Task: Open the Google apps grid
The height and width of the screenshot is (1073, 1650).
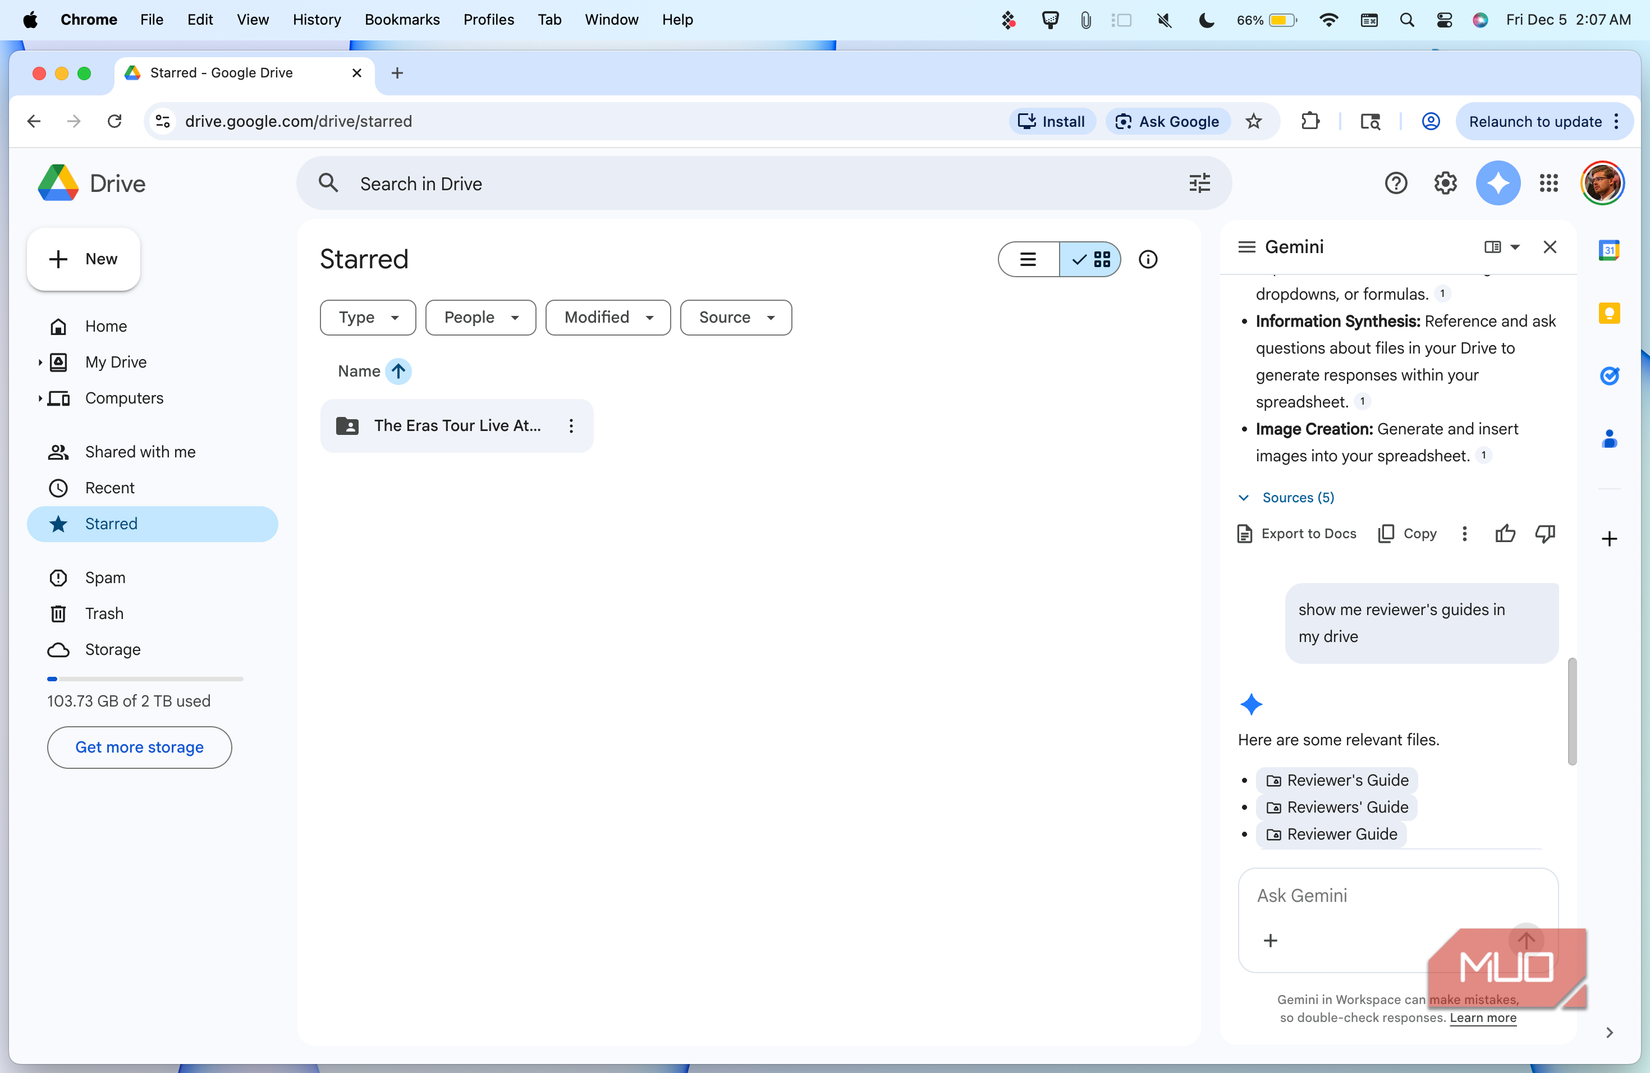Action: [x=1548, y=183]
